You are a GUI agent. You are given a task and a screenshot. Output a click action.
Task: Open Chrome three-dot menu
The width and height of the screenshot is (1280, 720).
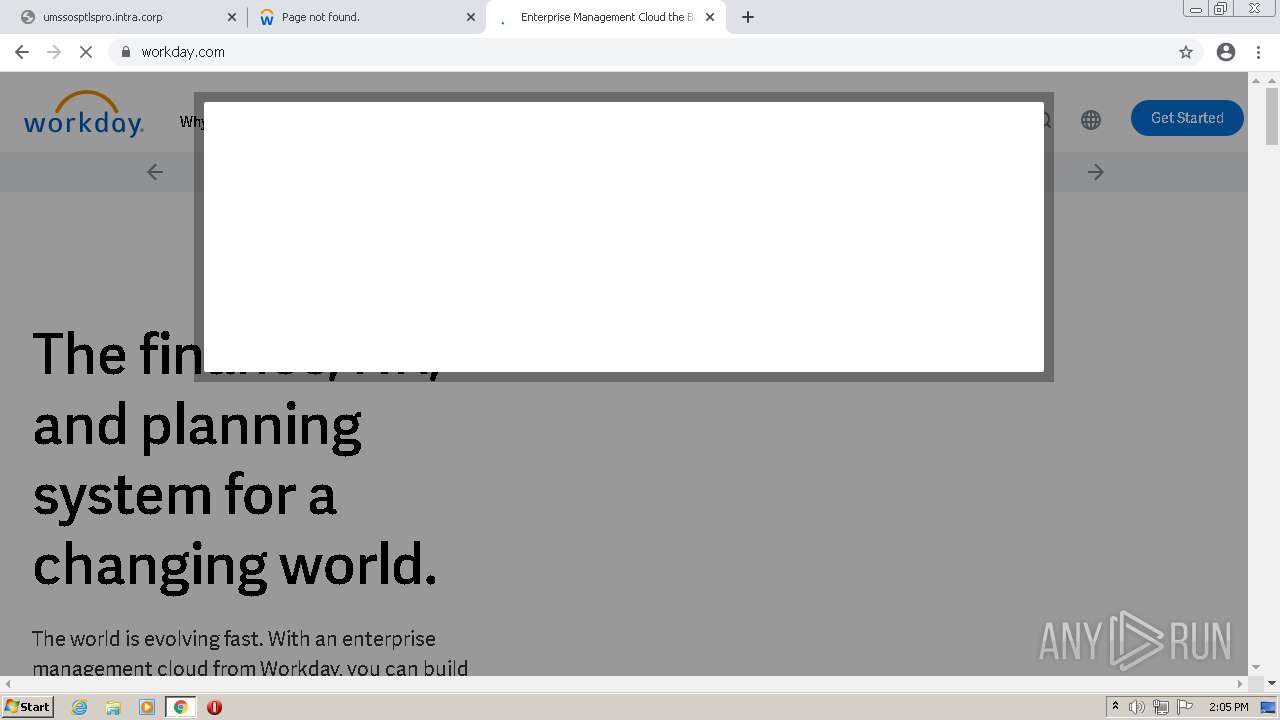1258,52
